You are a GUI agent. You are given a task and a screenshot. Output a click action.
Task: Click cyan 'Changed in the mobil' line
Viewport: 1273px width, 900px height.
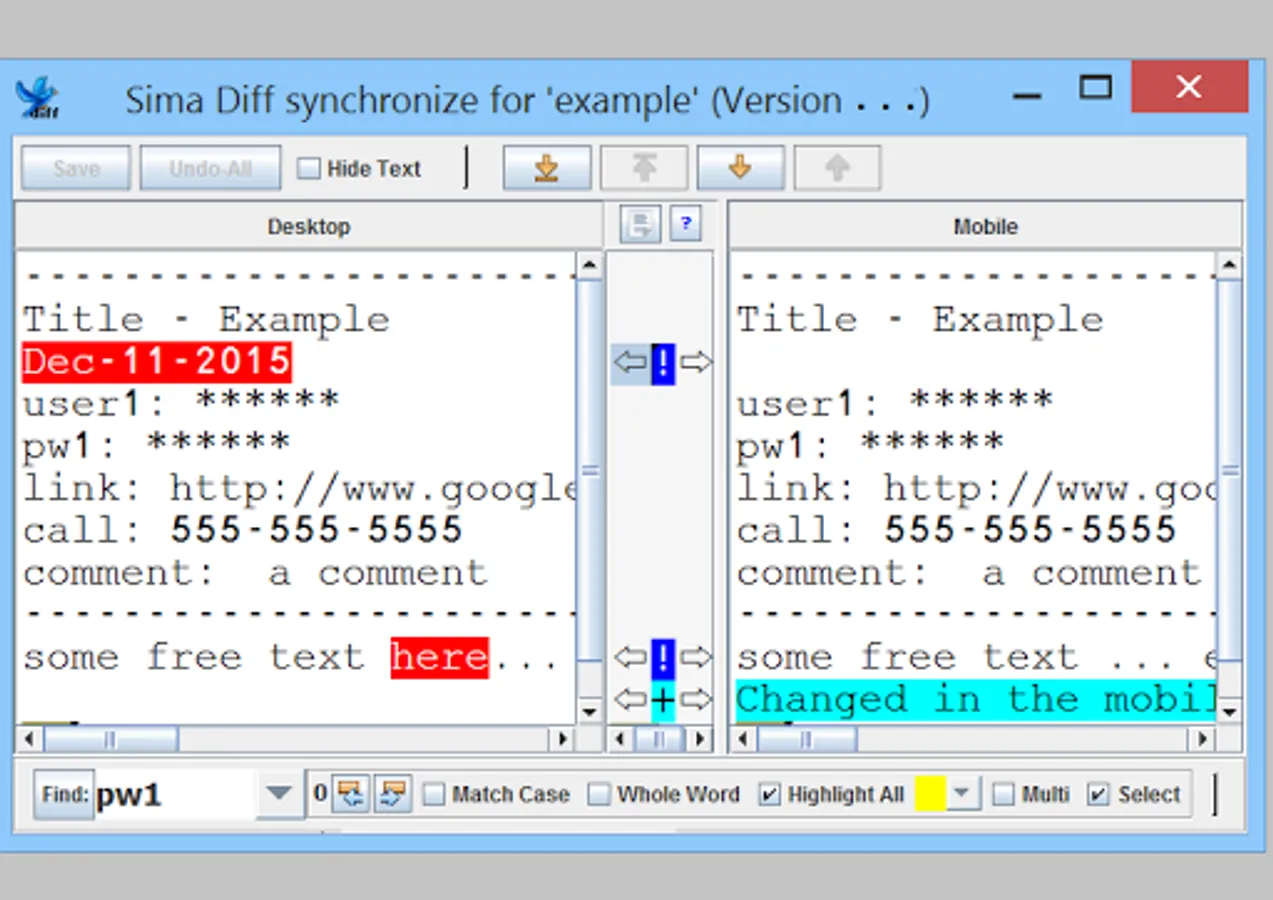click(975, 700)
